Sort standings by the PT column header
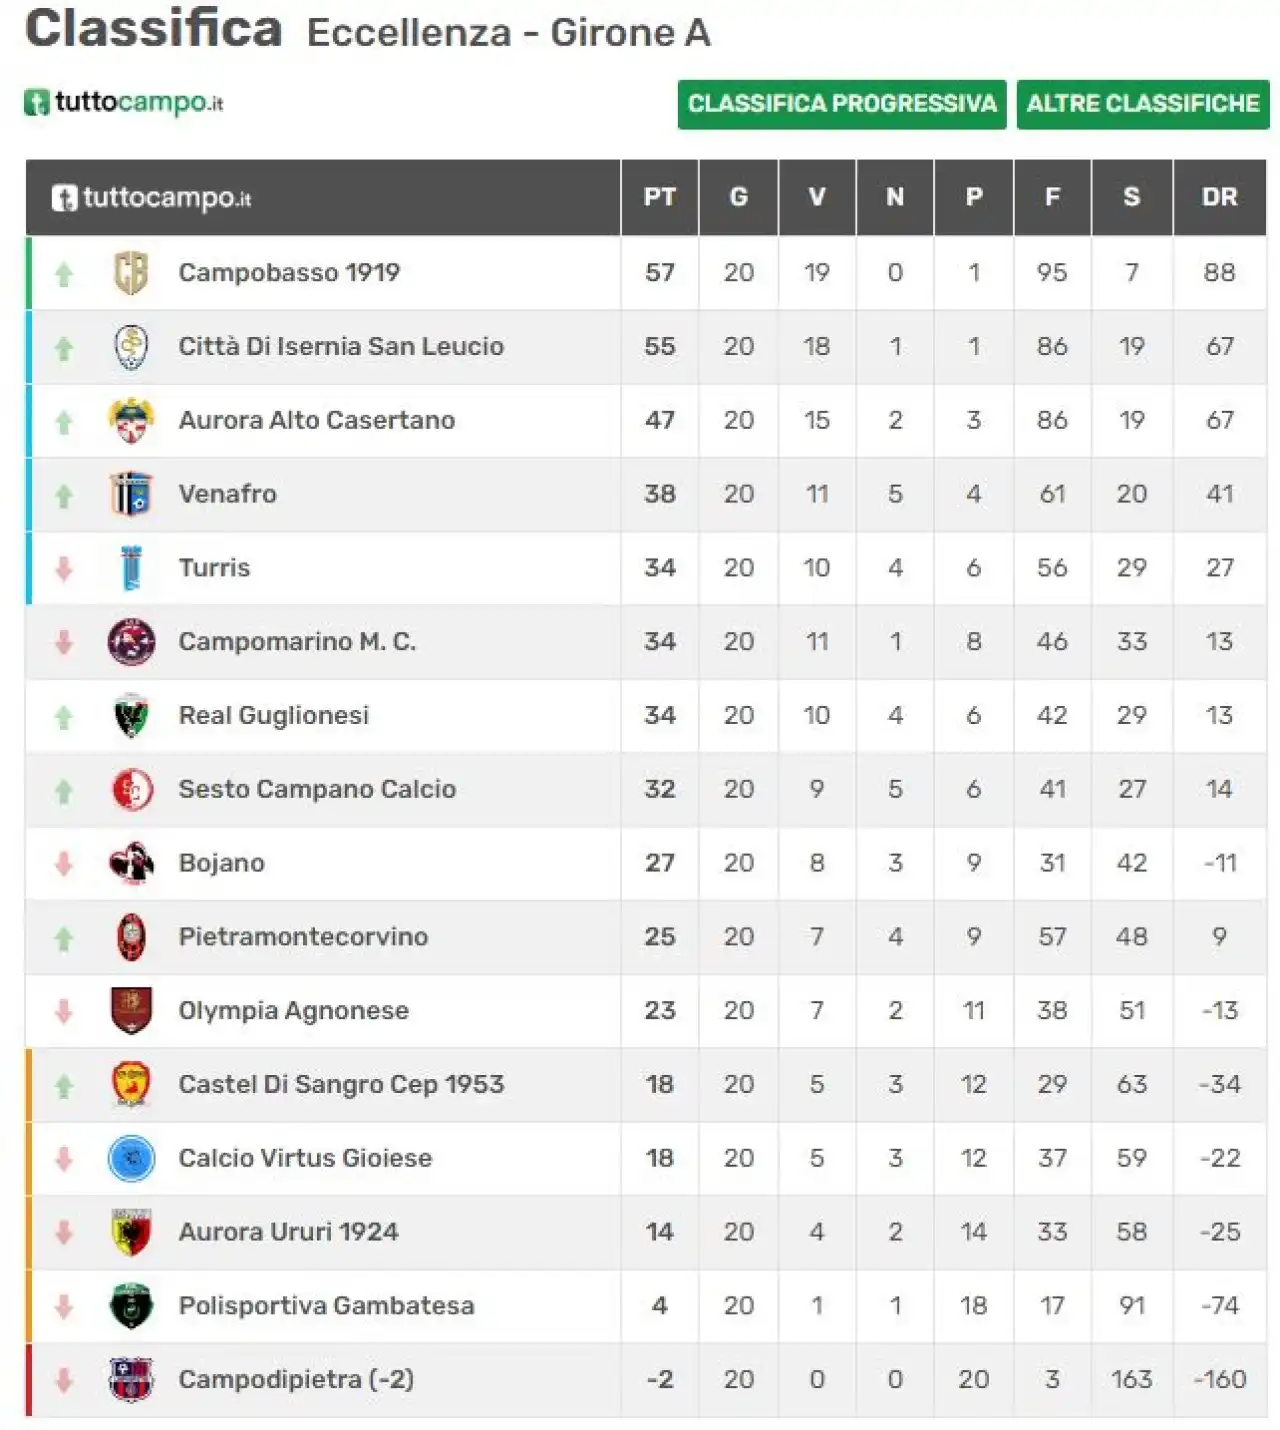1280x1430 pixels. (660, 197)
